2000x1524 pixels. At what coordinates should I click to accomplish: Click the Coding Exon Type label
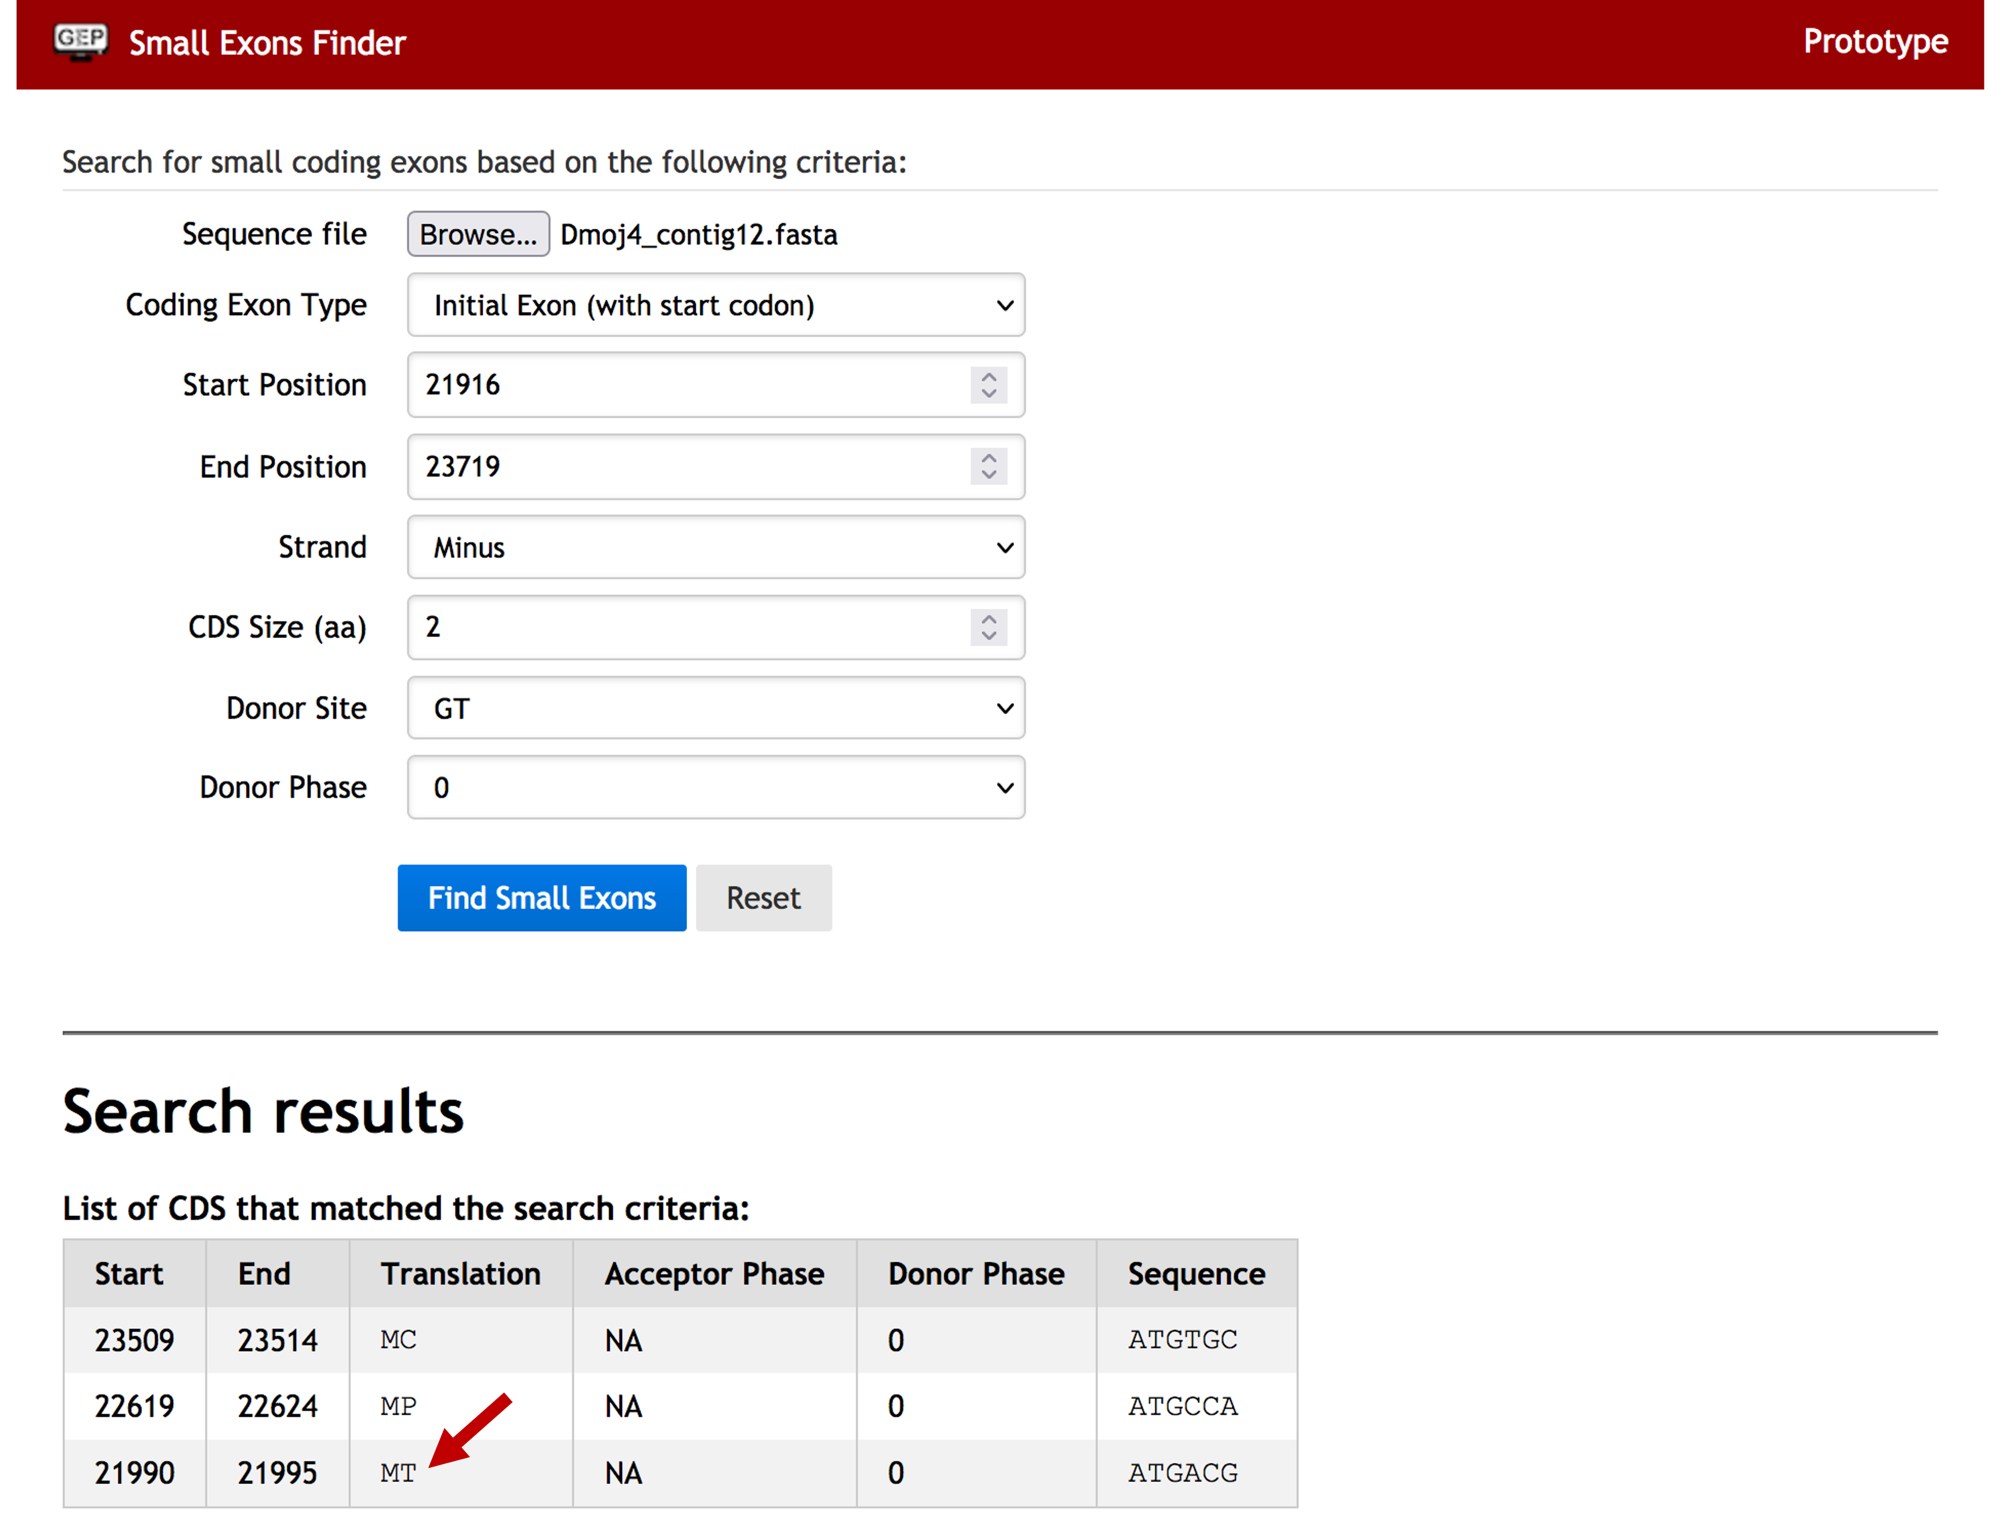coord(245,305)
